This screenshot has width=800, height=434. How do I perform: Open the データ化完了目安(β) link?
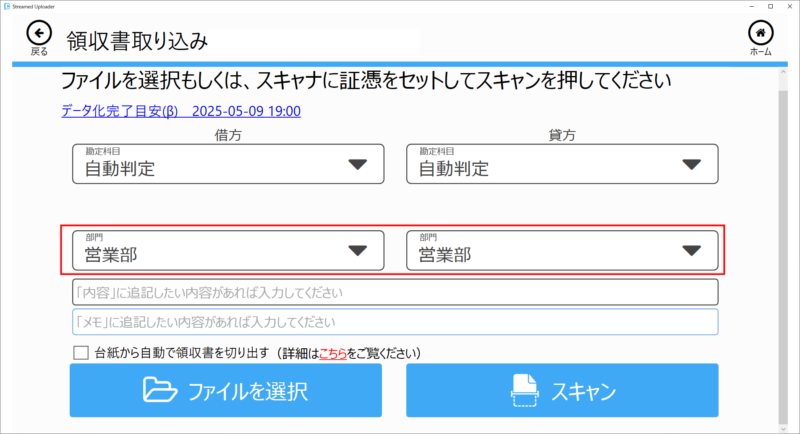tap(181, 111)
